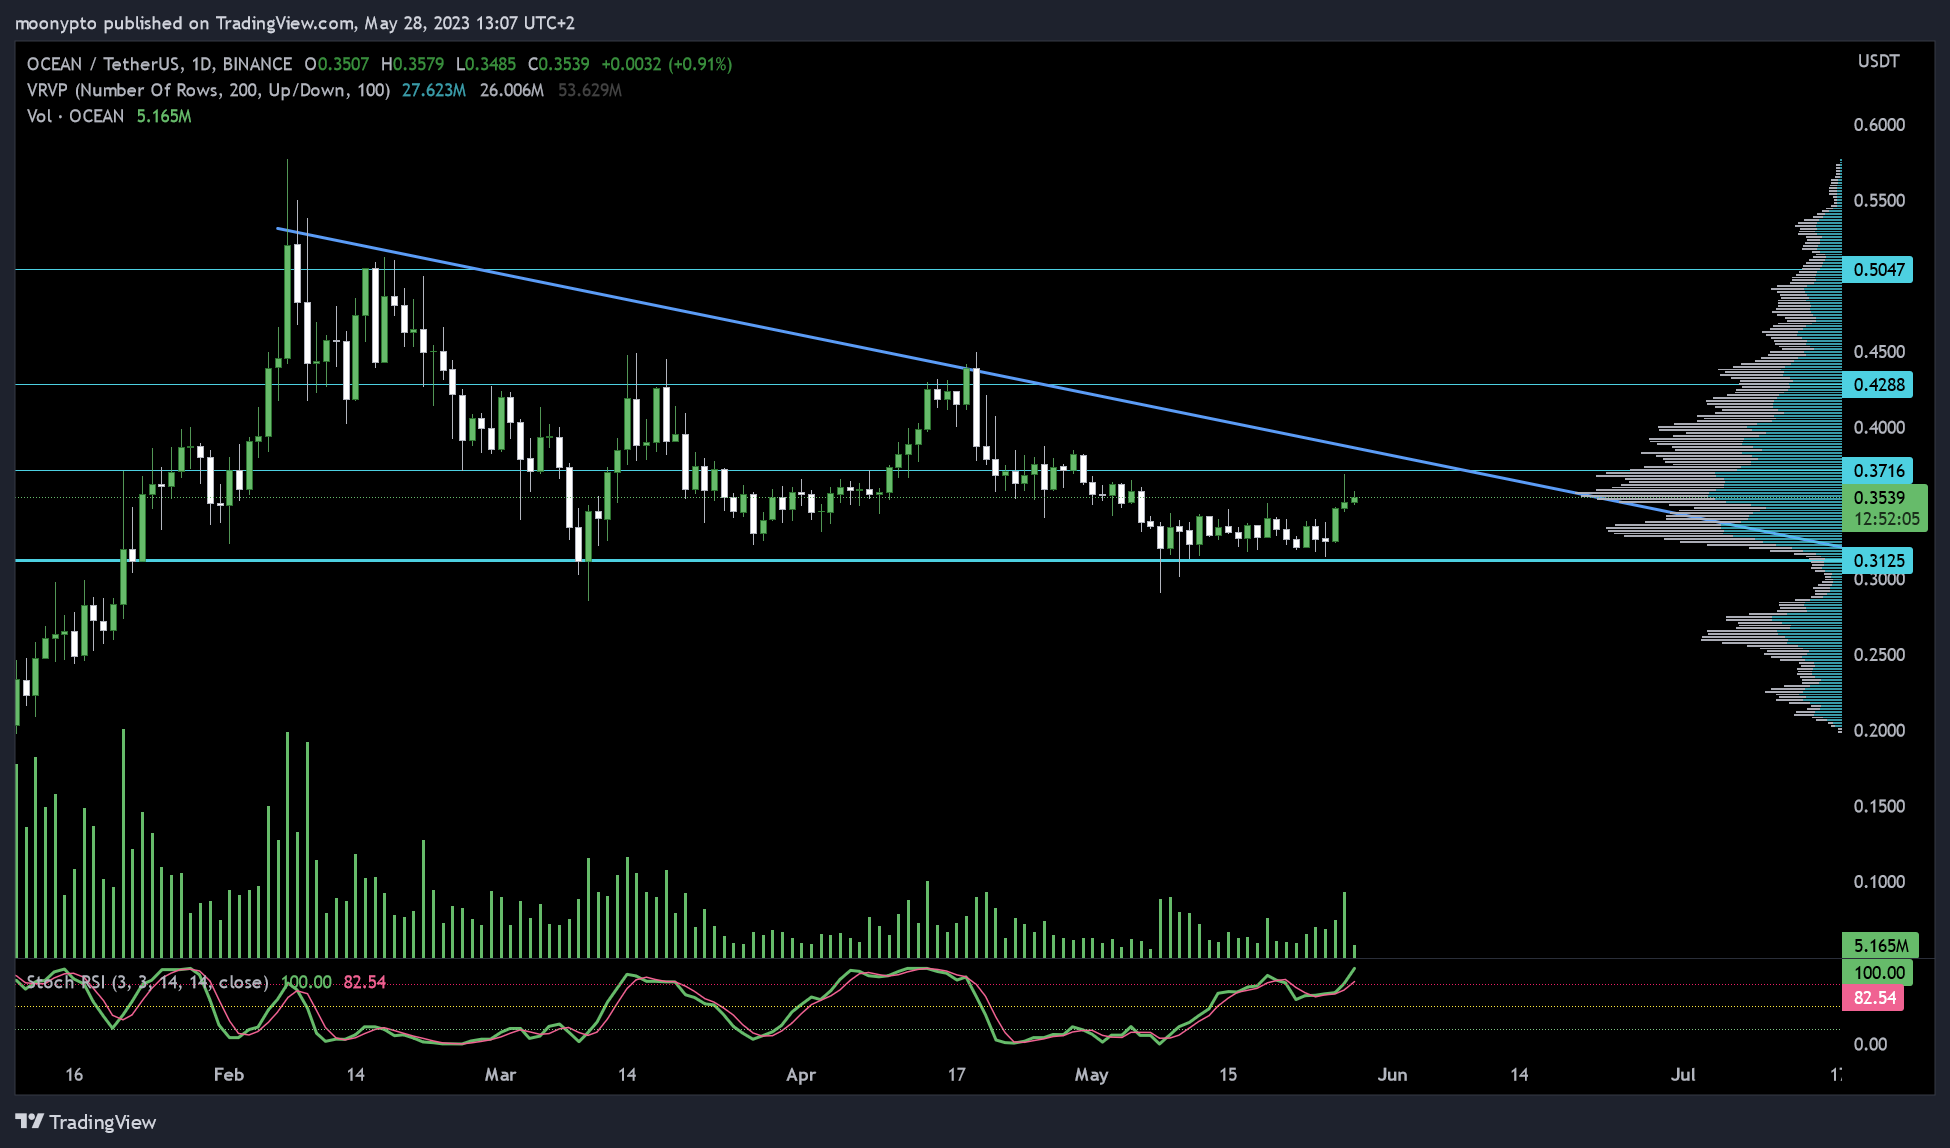Click the 0.2000 price axis tick
The width and height of the screenshot is (1950, 1148).
(x=1879, y=731)
